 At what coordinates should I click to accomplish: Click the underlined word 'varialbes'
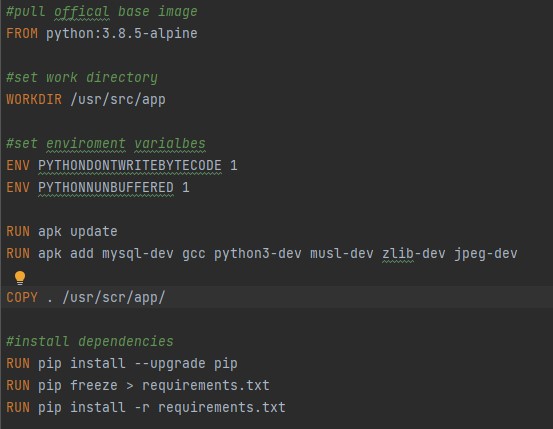[170, 144]
